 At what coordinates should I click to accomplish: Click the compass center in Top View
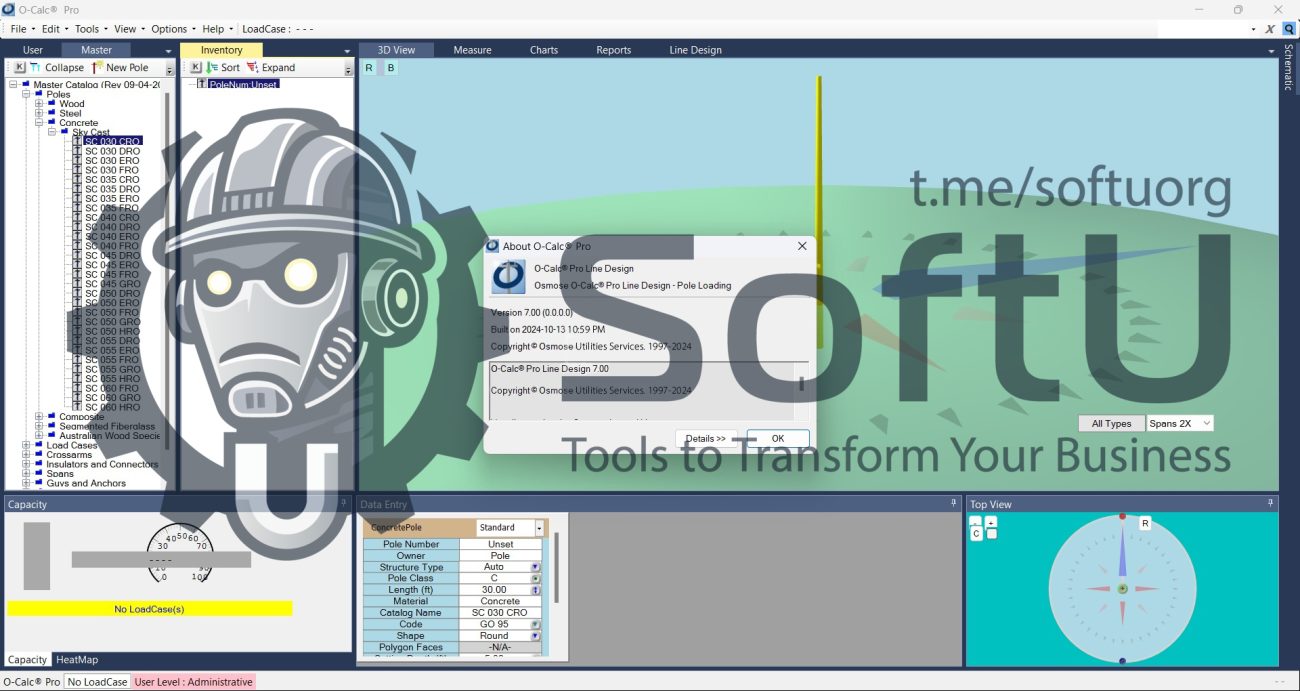[1122, 589]
